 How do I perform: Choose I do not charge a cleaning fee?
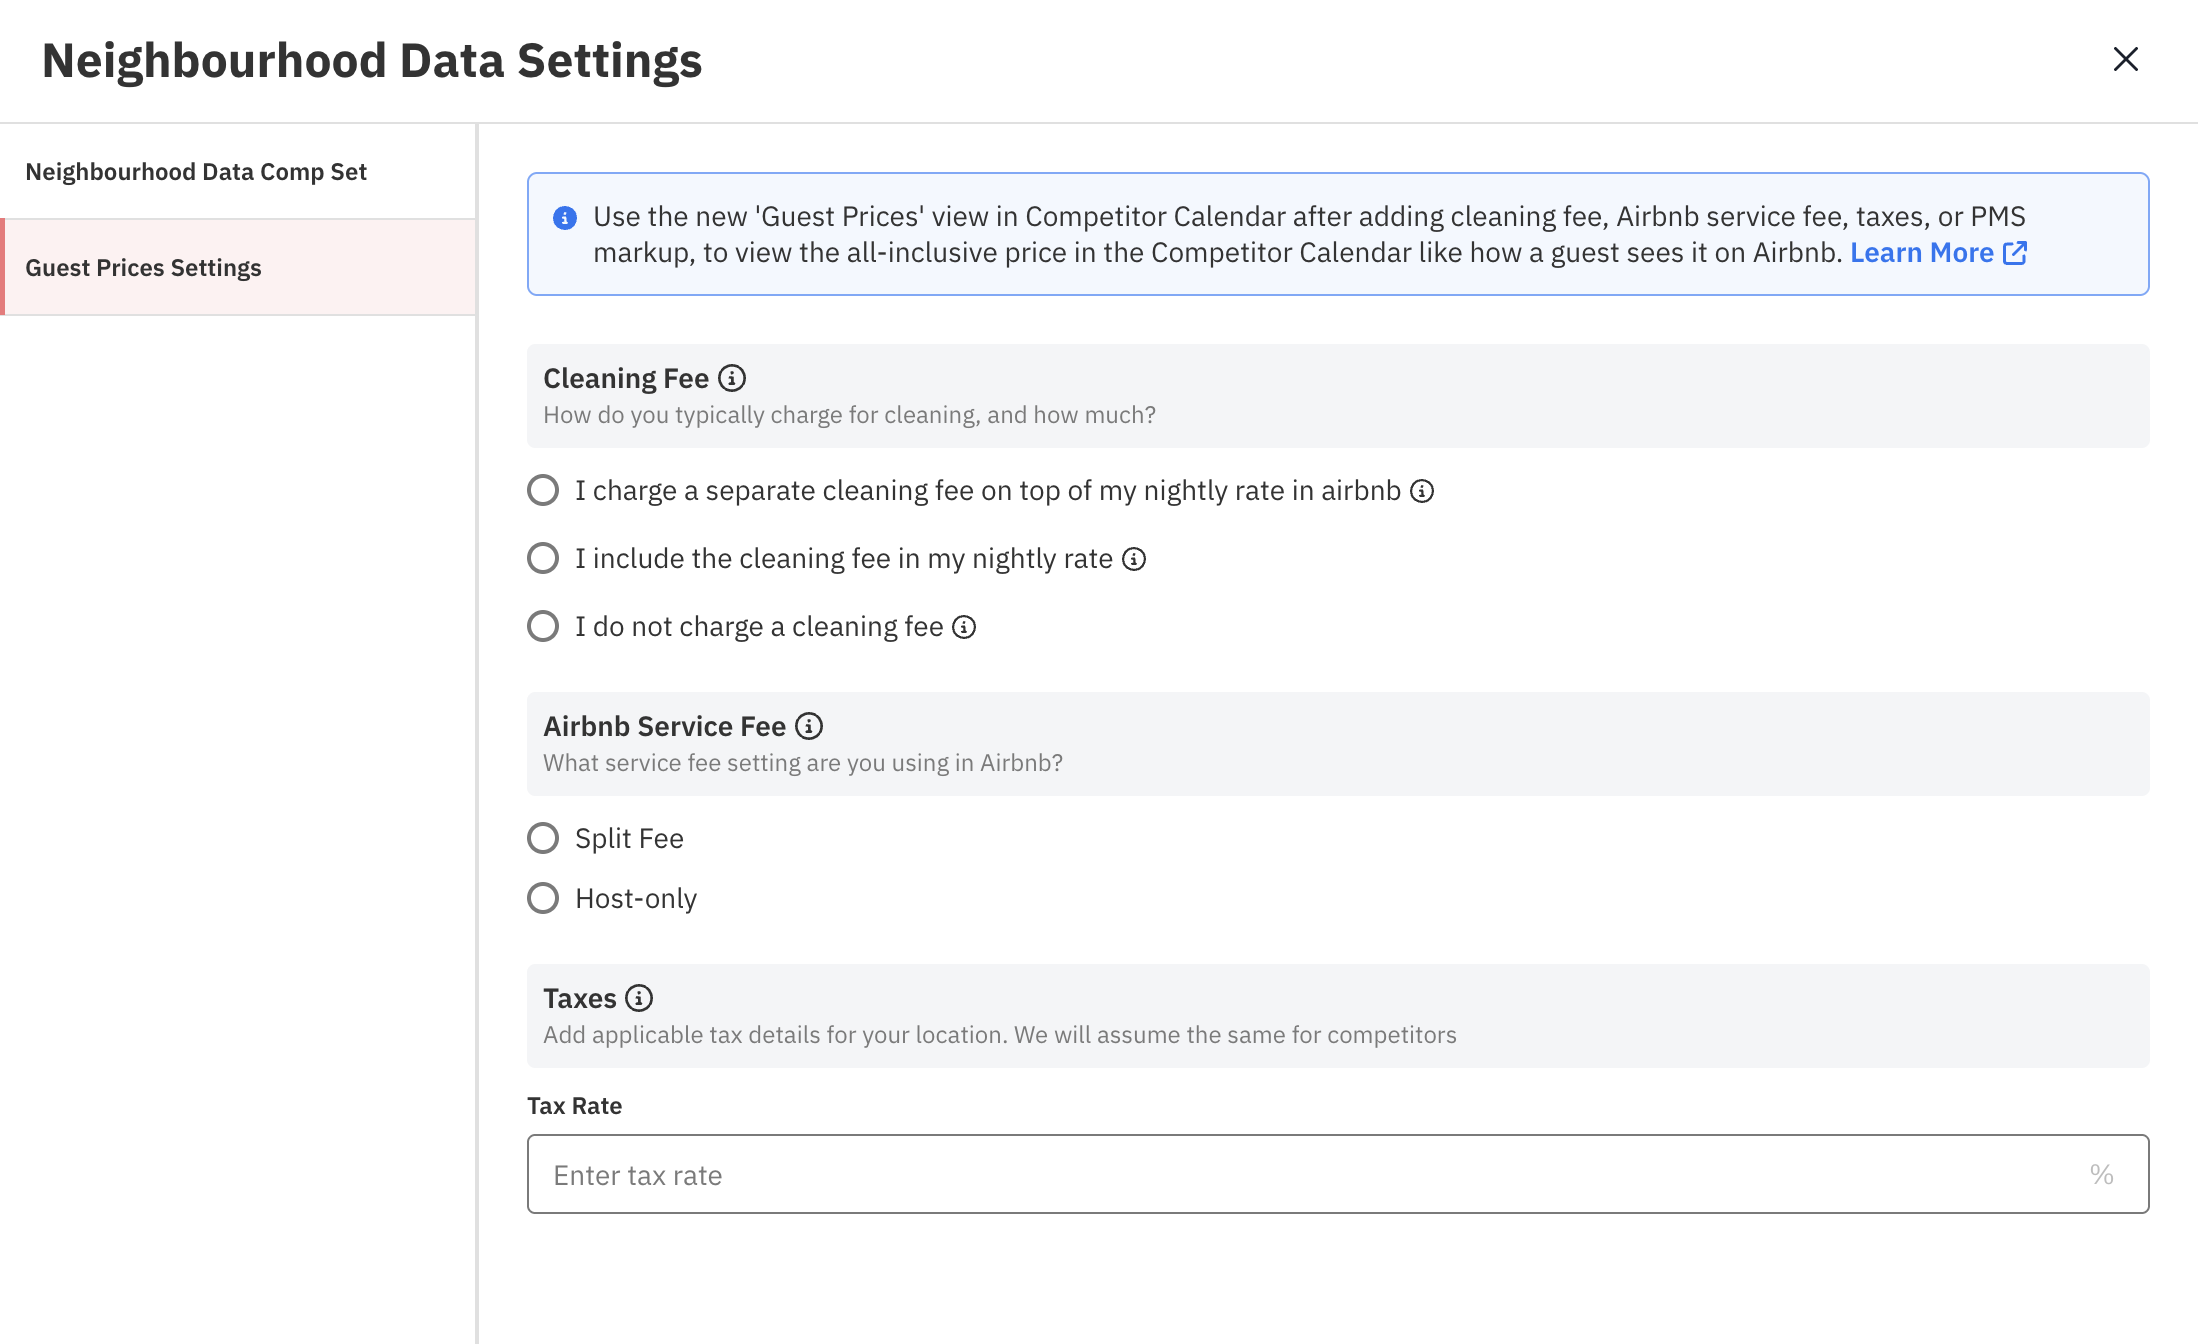click(543, 626)
